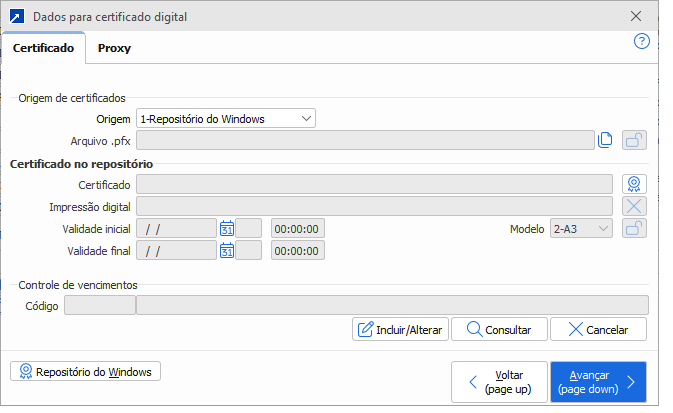Image resolution: width=673 pixels, height=413 pixels.
Task: Click the Cancelar button
Action: pyautogui.click(x=598, y=329)
